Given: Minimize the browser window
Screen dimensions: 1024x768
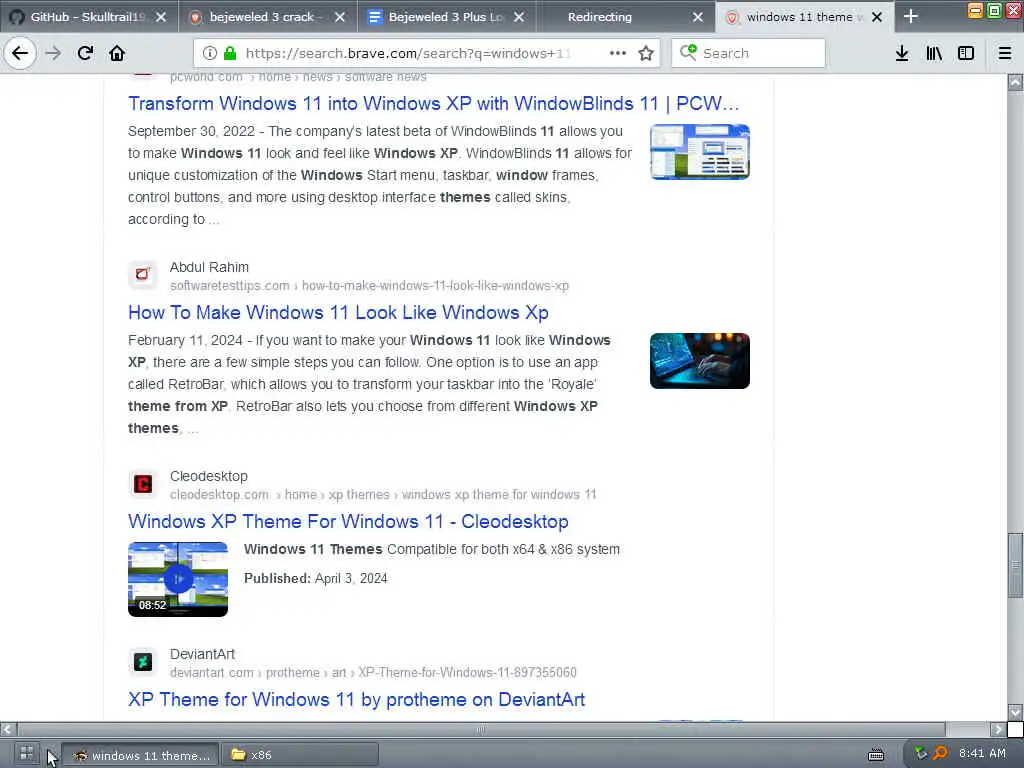Looking at the screenshot, I should (975, 10).
